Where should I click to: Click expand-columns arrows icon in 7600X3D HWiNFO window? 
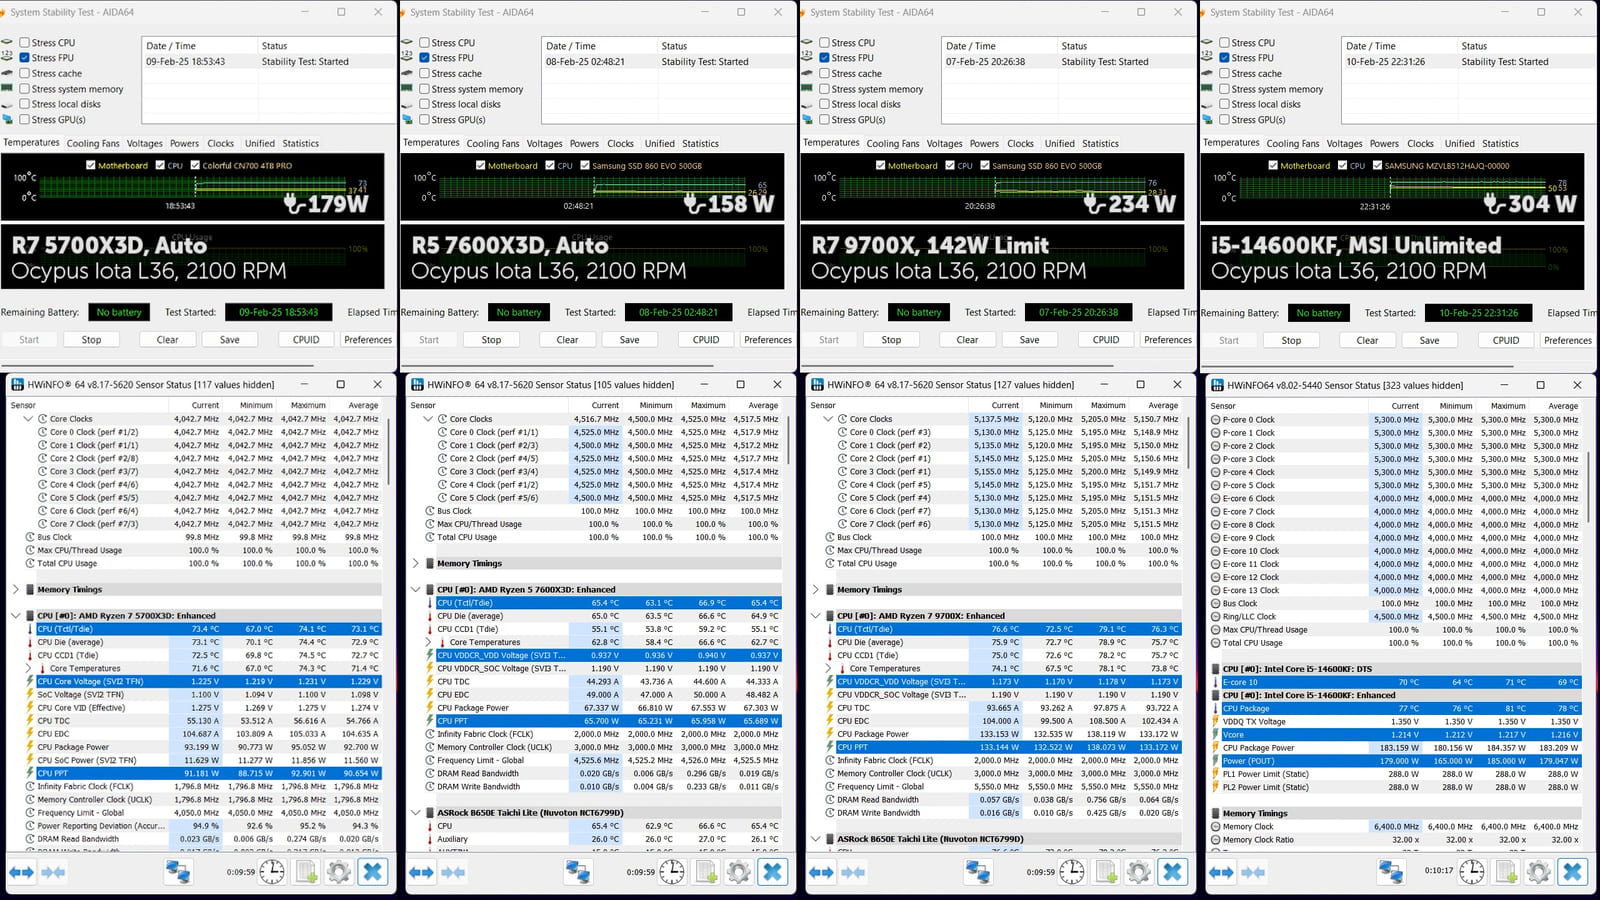pyautogui.click(x=421, y=872)
